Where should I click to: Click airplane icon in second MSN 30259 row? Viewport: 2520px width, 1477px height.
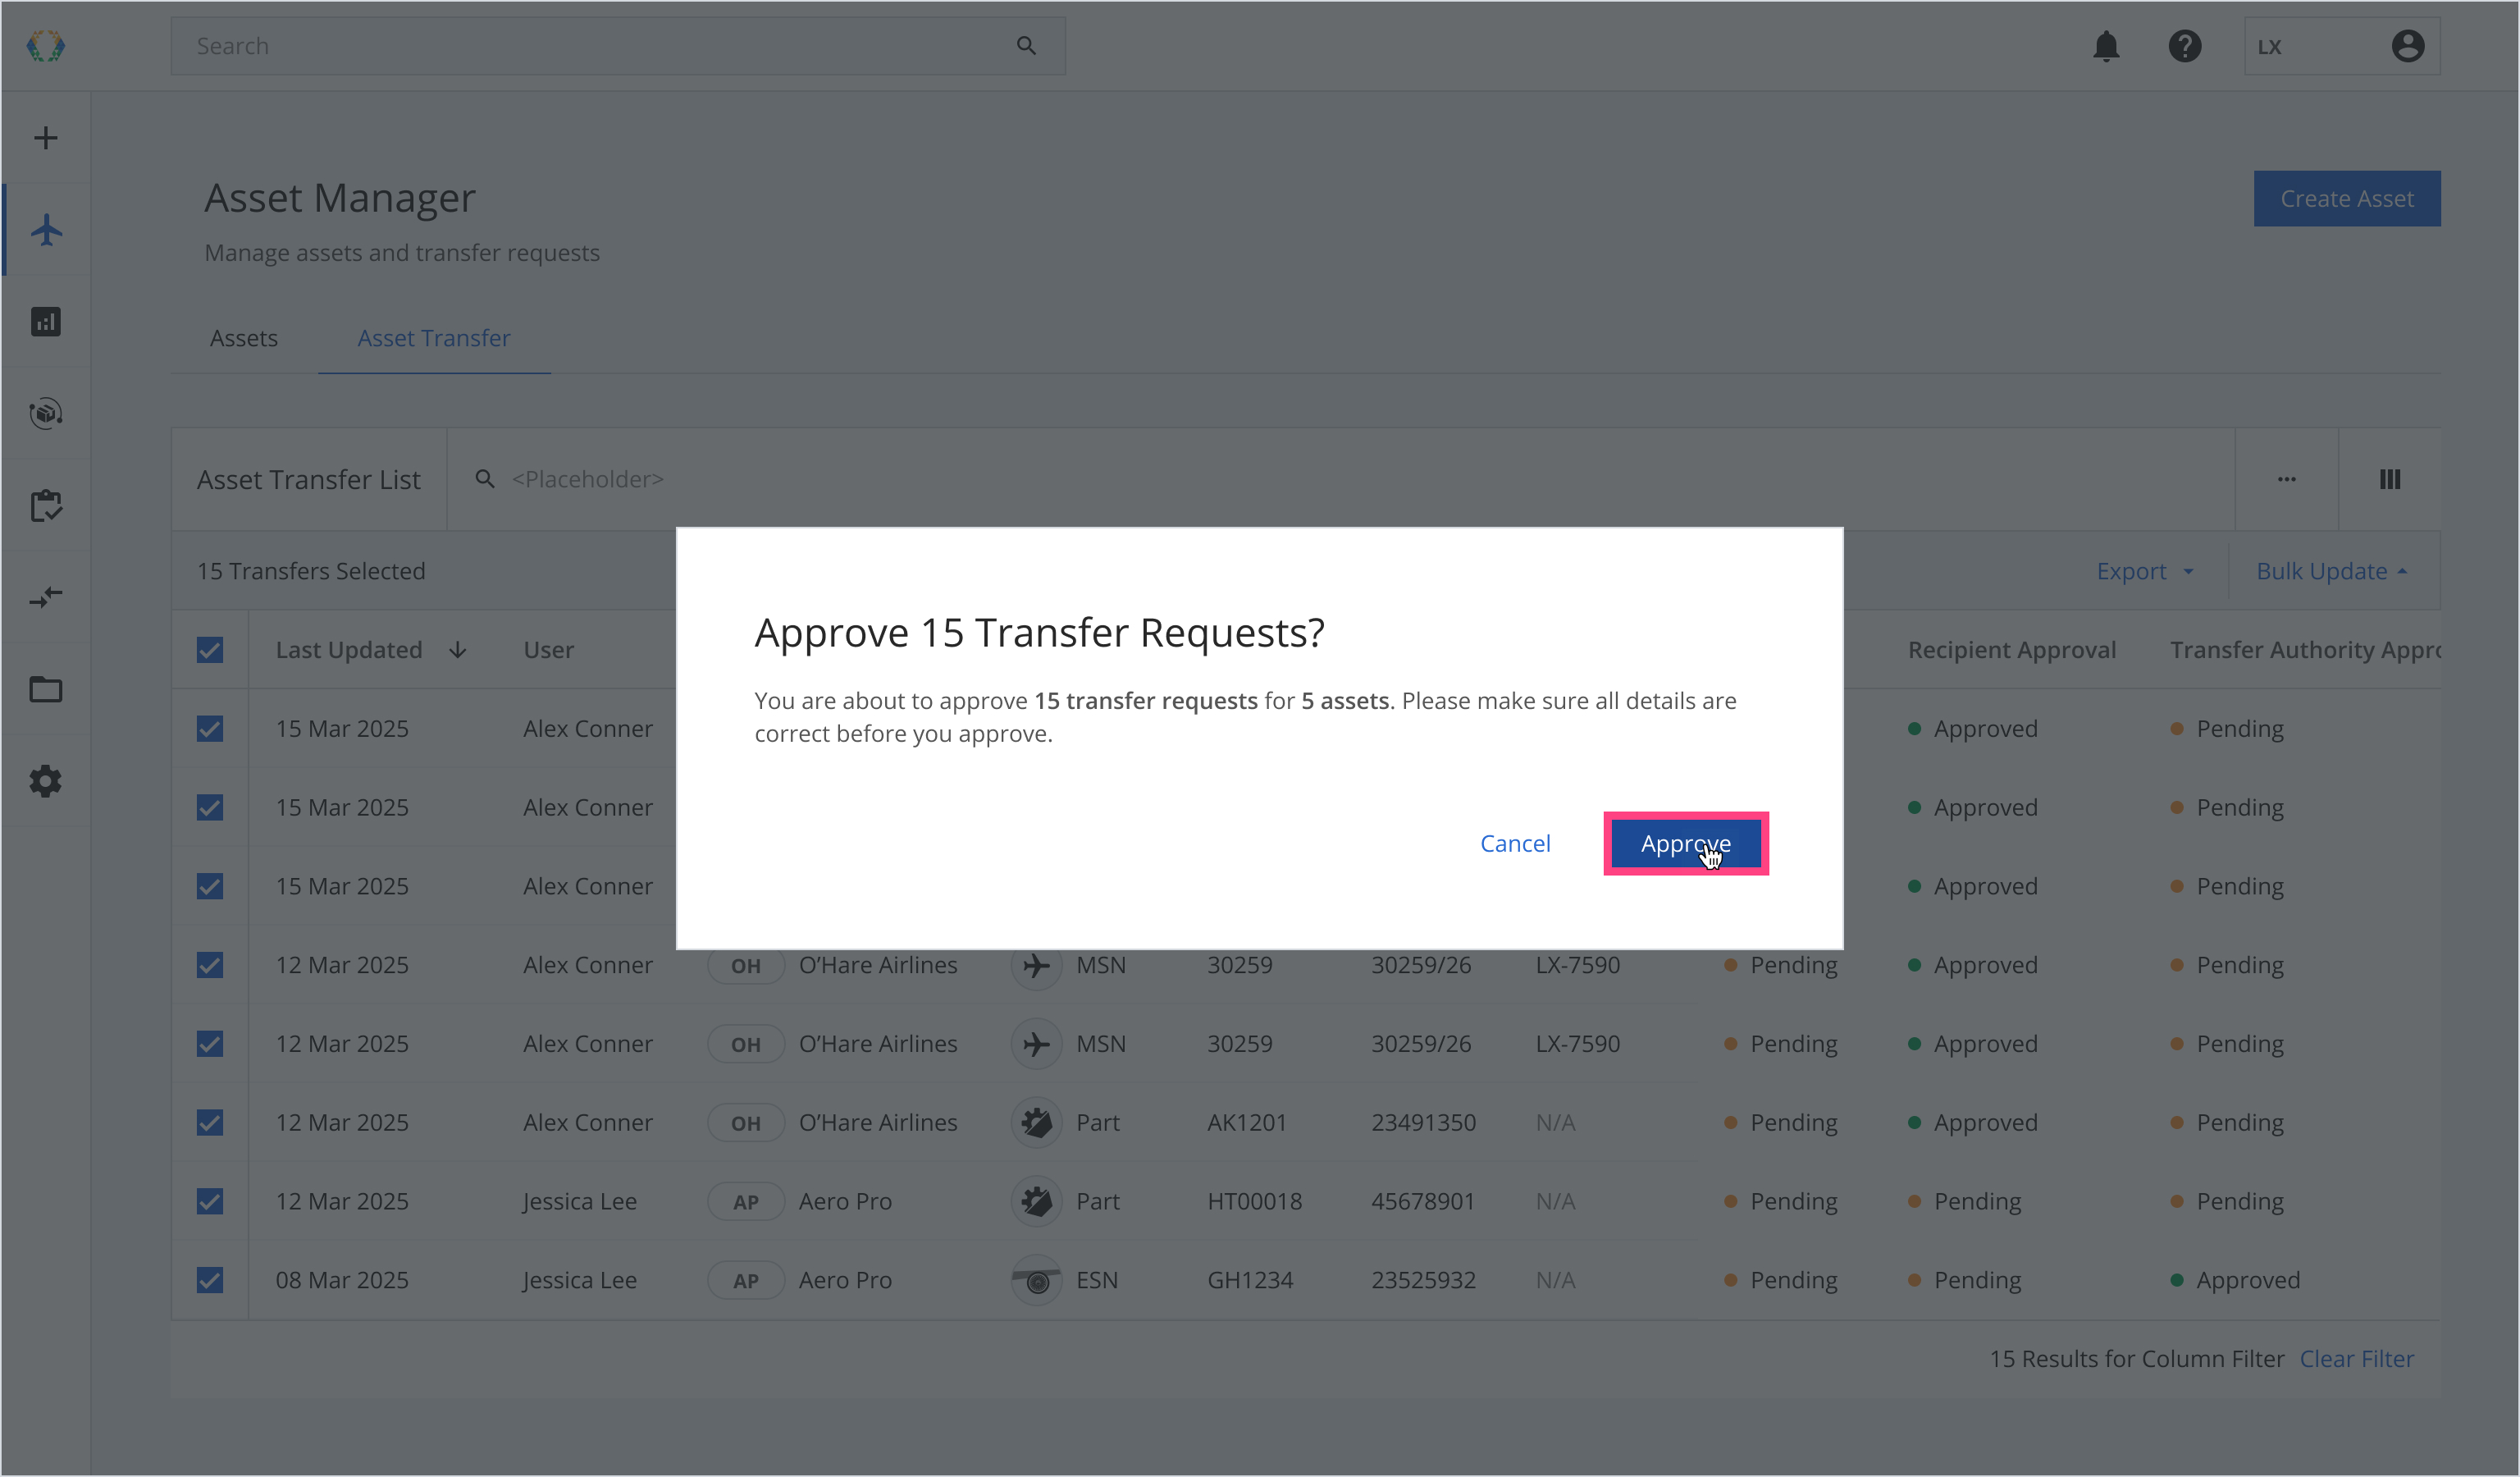point(1037,1044)
